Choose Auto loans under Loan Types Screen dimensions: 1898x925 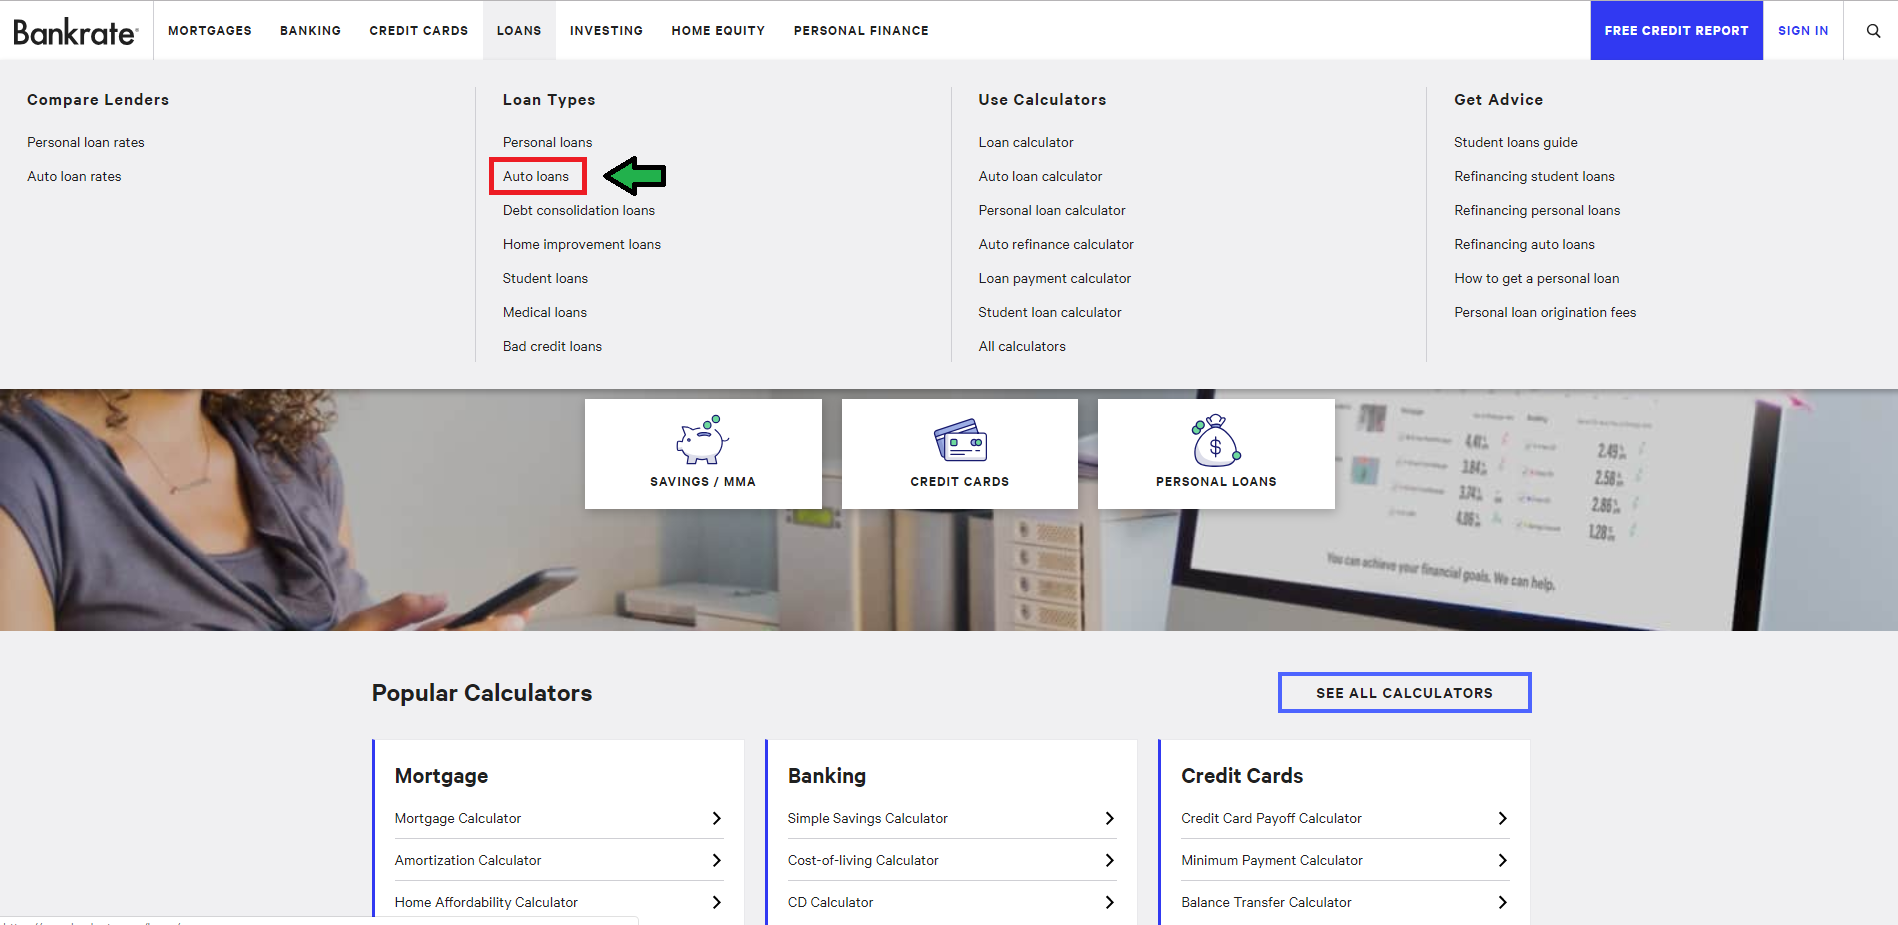(x=536, y=176)
